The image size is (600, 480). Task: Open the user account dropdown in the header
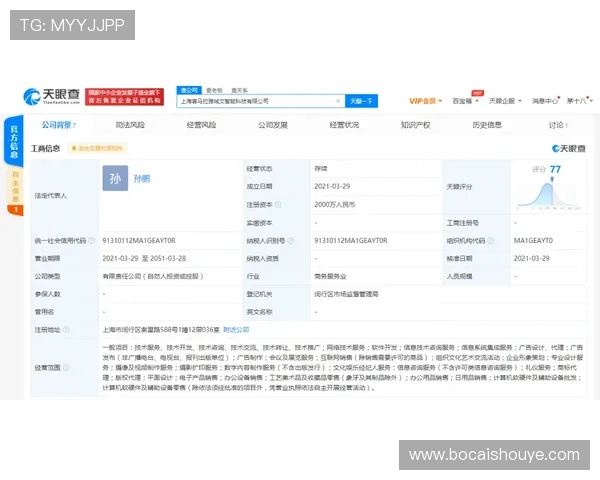pyautogui.click(x=580, y=101)
